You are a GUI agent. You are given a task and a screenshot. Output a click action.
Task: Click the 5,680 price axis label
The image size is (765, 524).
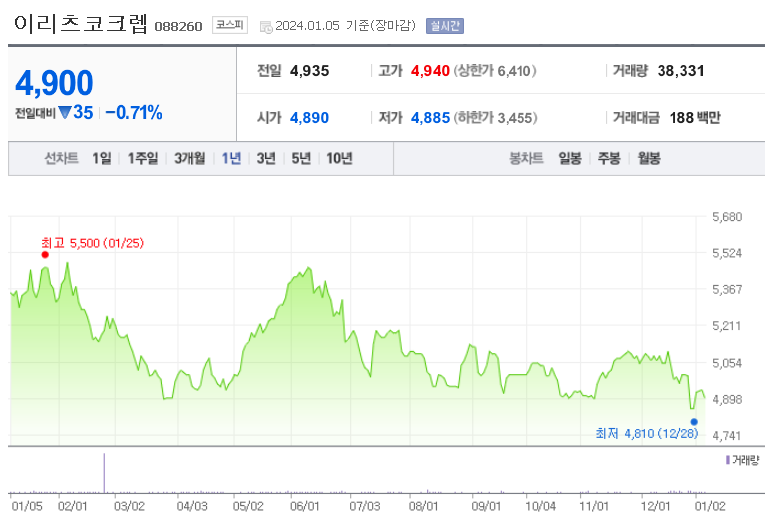[727, 217]
